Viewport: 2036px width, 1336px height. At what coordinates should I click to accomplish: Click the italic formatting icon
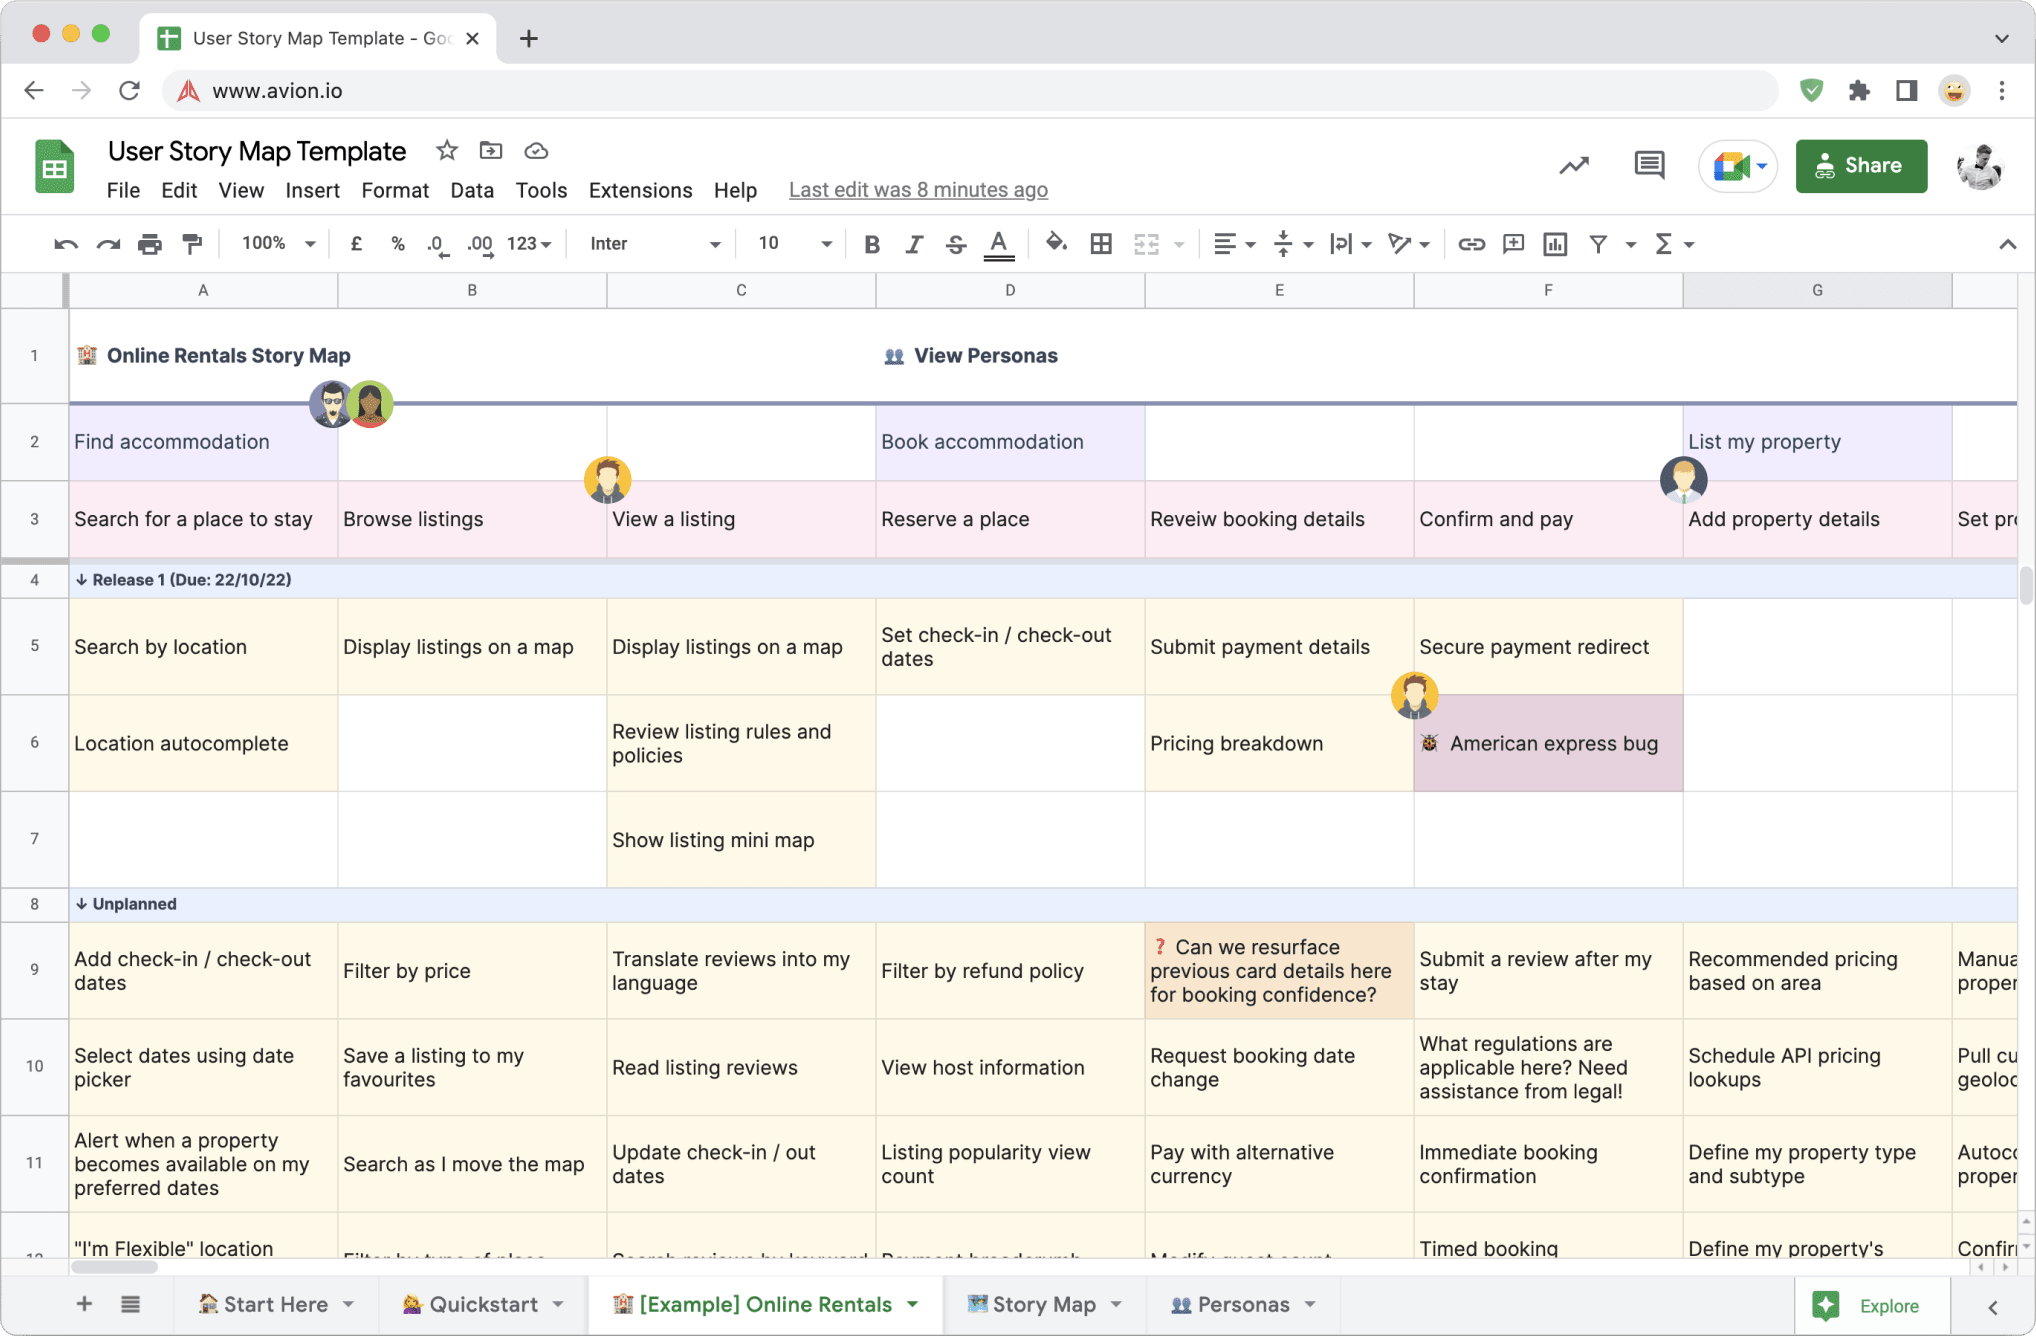click(911, 243)
